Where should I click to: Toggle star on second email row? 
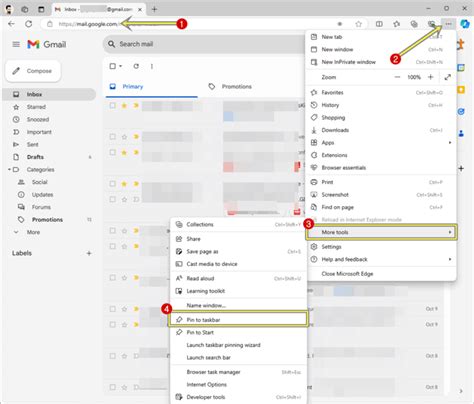click(124, 137)
